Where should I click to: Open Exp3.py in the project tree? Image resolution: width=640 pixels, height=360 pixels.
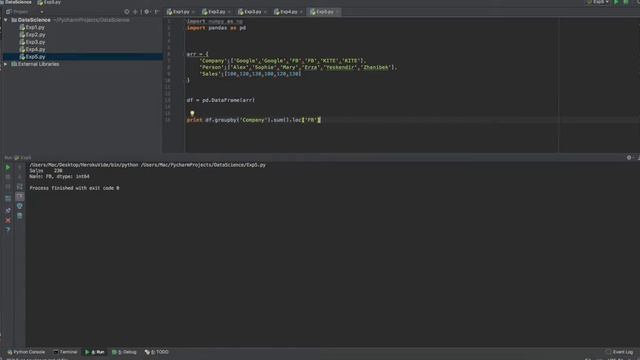click(x=32, y=42)
